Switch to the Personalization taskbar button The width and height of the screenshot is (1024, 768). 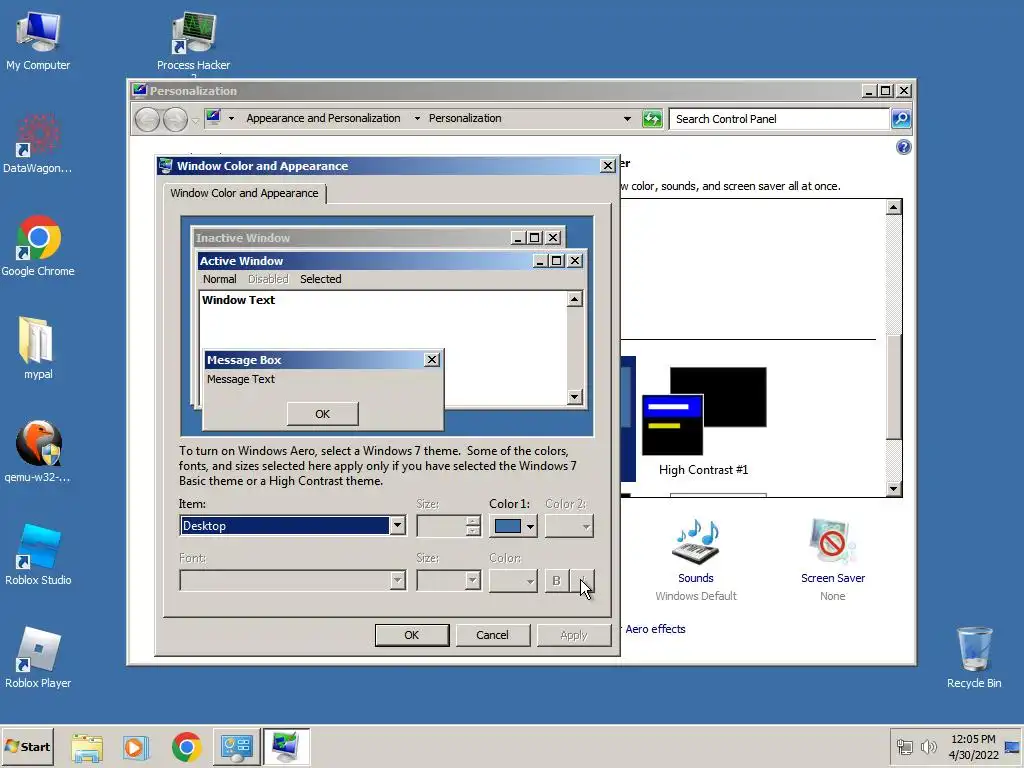click(x=286, y=747)
